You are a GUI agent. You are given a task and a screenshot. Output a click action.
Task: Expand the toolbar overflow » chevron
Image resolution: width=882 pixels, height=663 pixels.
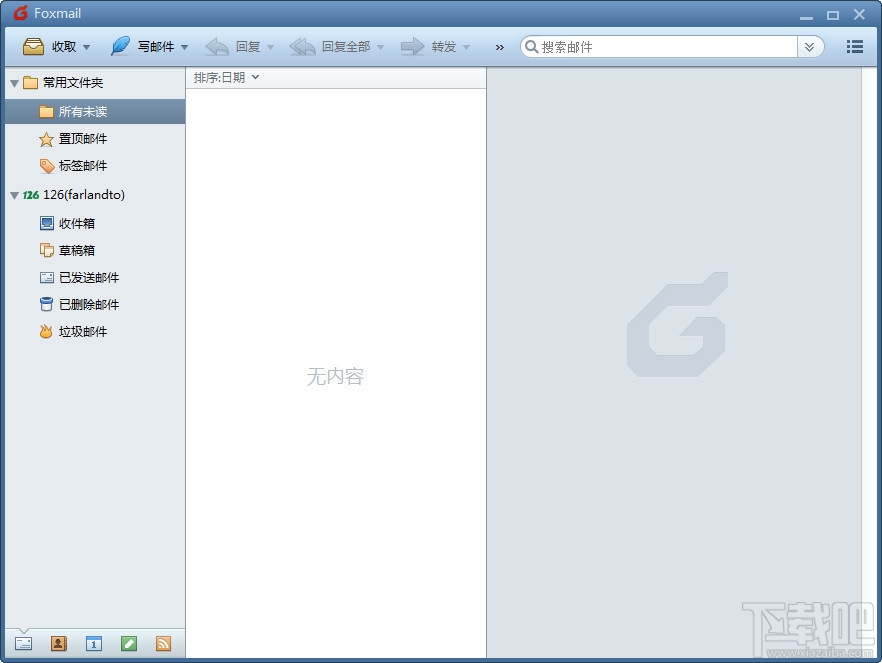[499, 46]
